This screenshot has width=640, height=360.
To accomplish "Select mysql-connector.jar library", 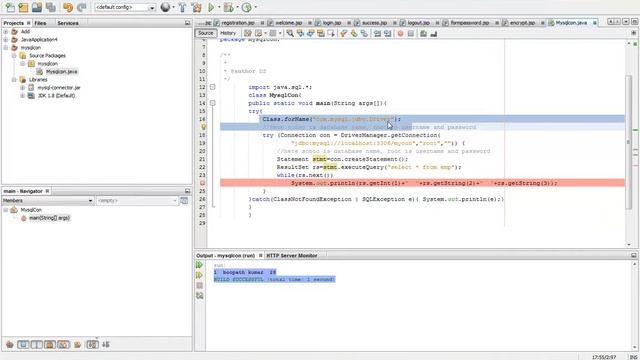I will (59, 87).
